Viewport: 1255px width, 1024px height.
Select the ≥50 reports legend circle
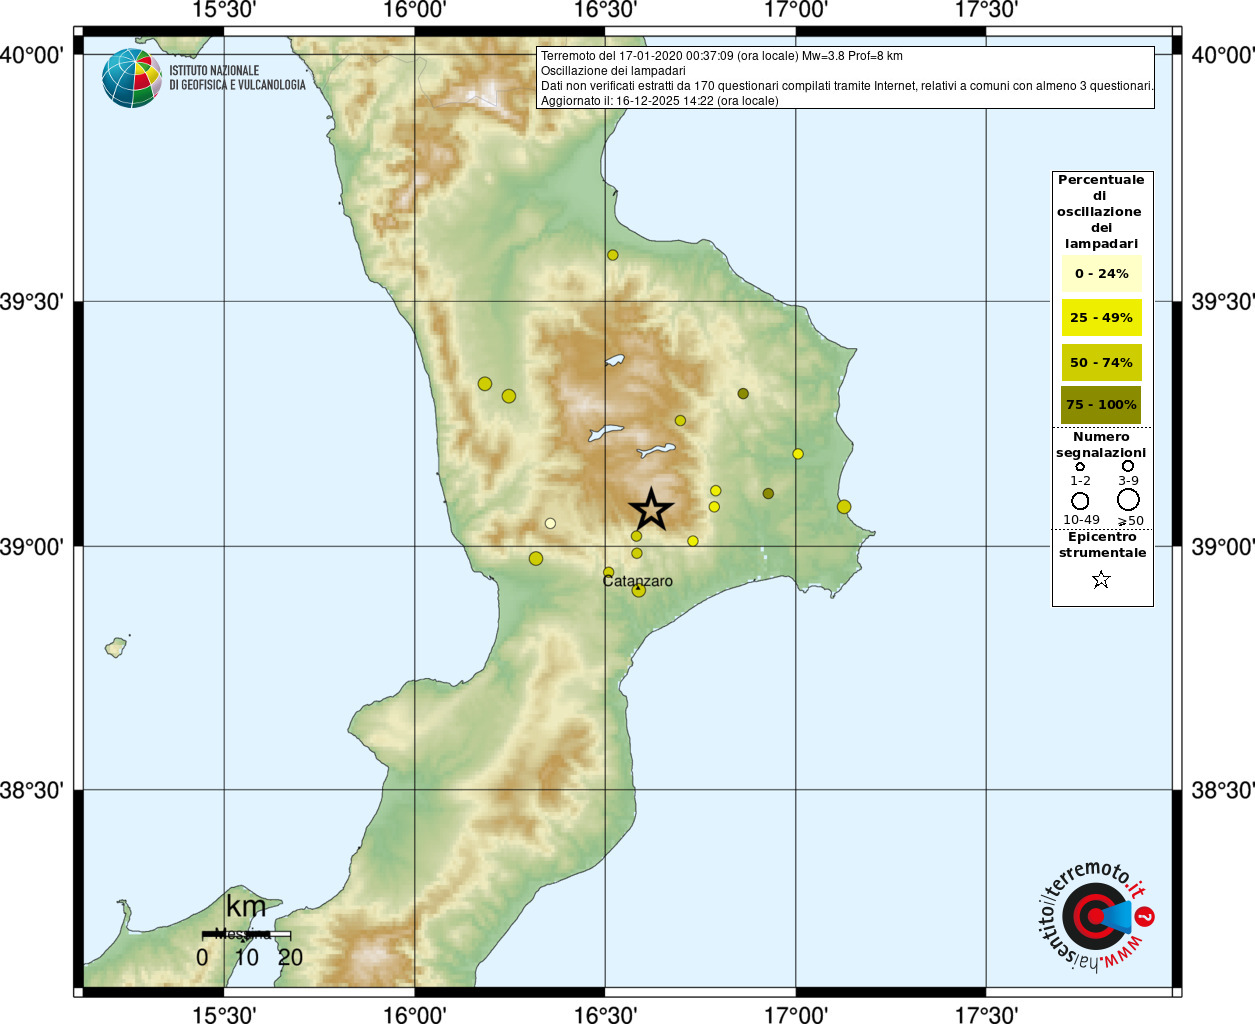tap(1128, 499)
